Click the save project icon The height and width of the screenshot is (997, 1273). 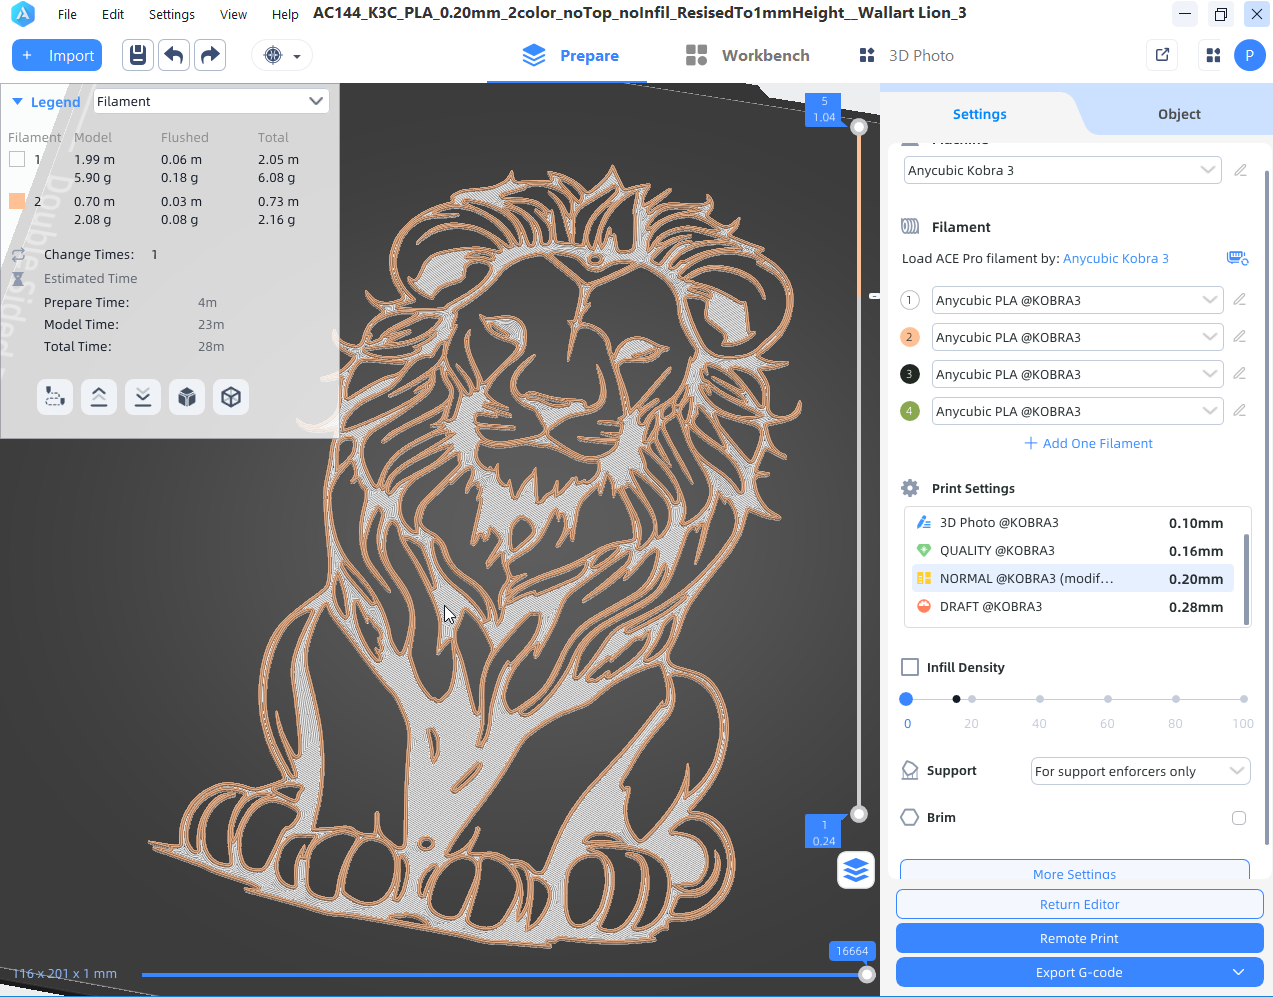tap(138, 55)
